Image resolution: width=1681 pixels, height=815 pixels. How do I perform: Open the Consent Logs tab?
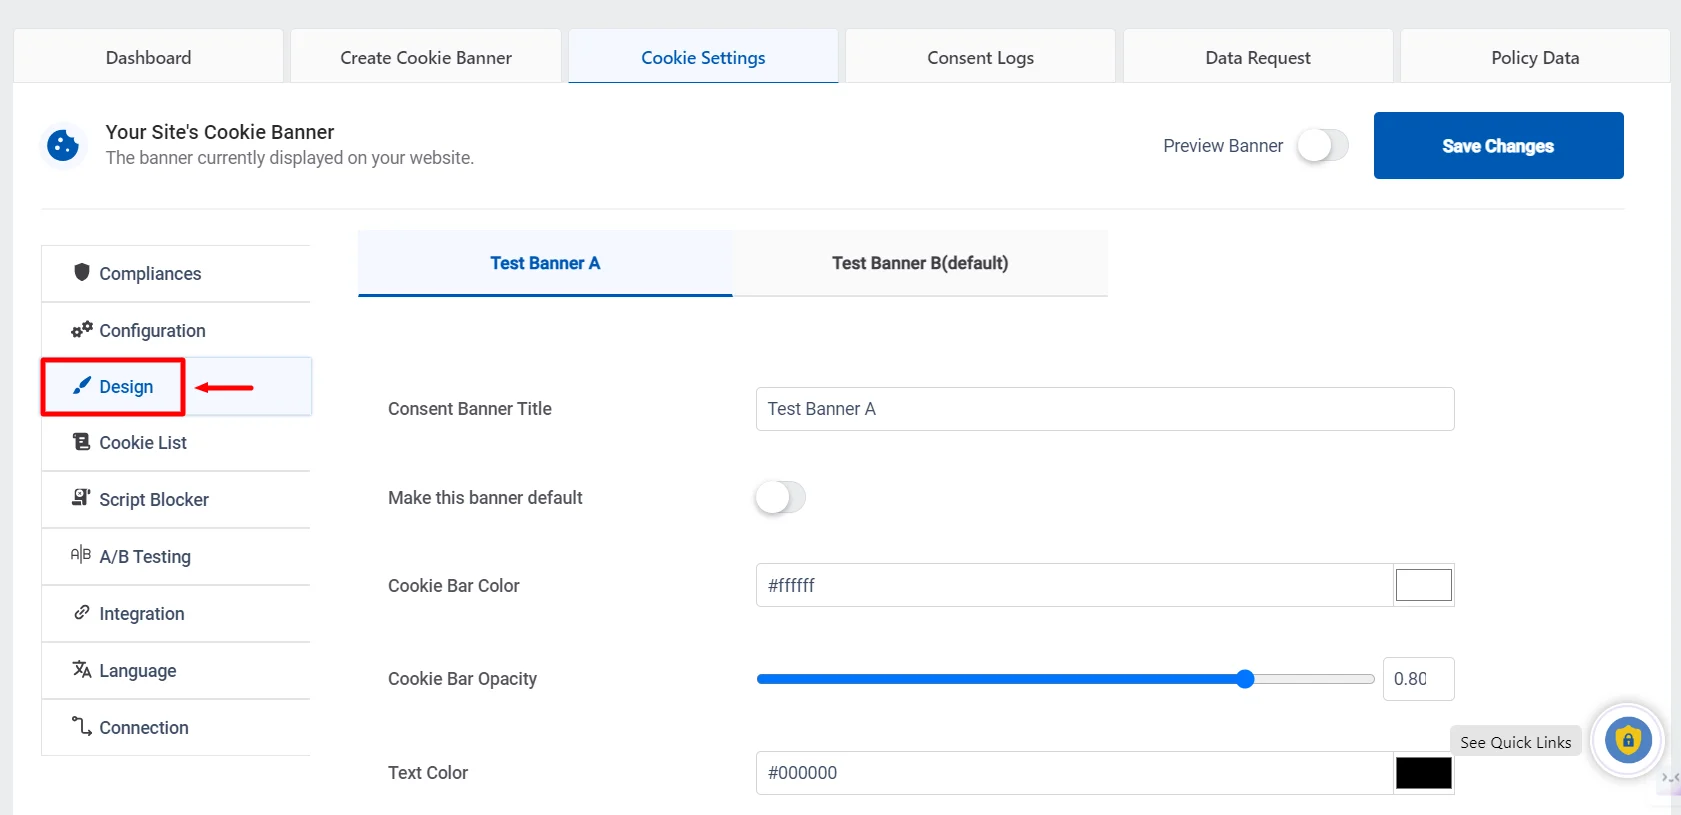point(980,58)
